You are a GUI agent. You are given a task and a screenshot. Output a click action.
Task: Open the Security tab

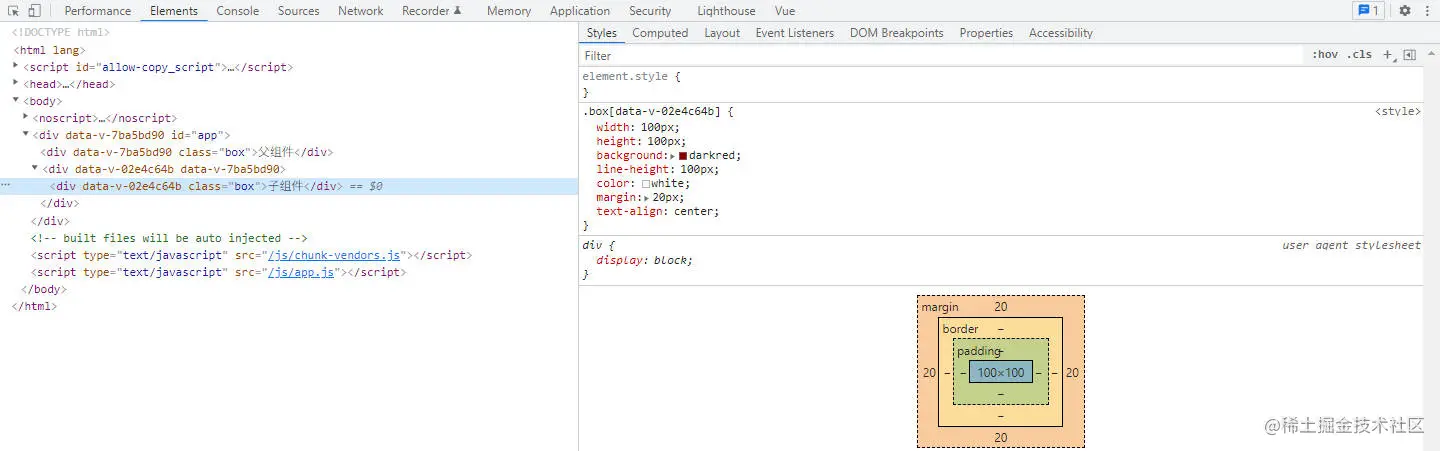pos(650,11)
